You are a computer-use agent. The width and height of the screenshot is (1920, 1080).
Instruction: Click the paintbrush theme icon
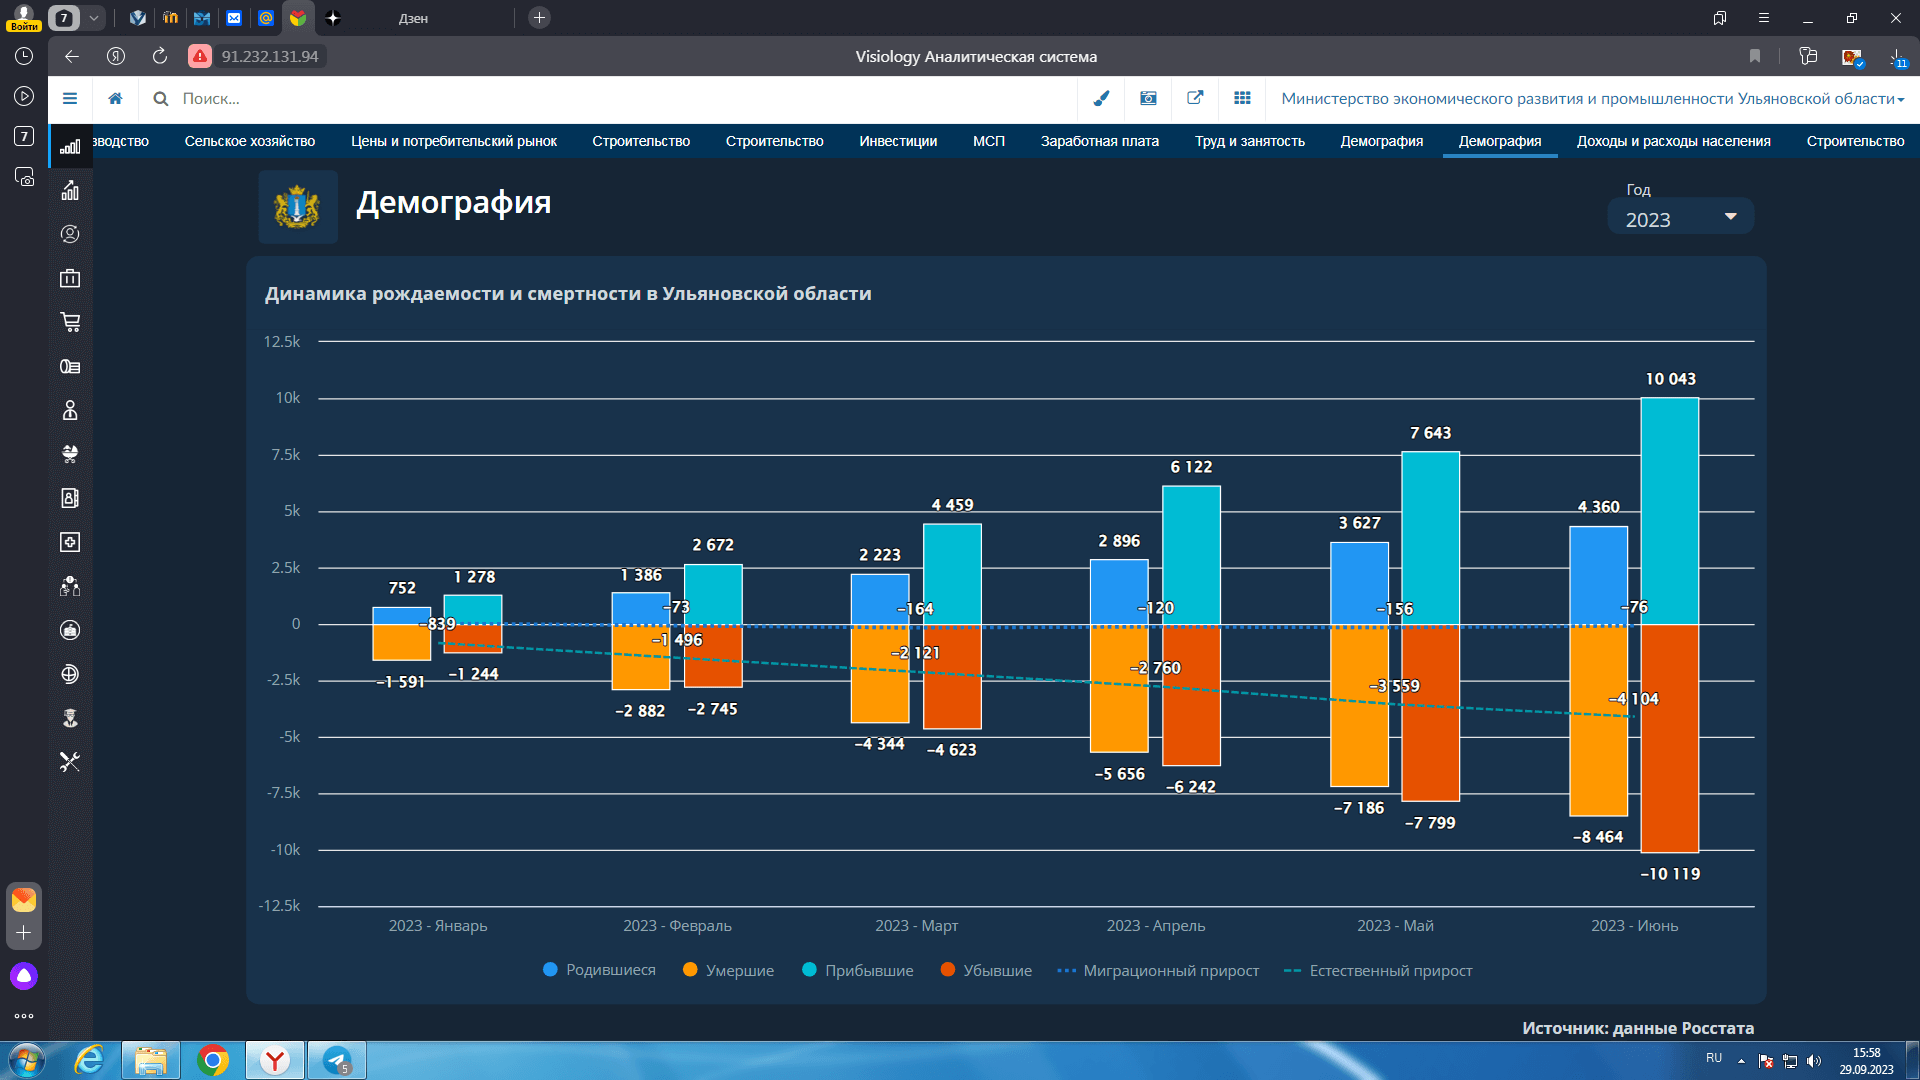(1101, 98)
